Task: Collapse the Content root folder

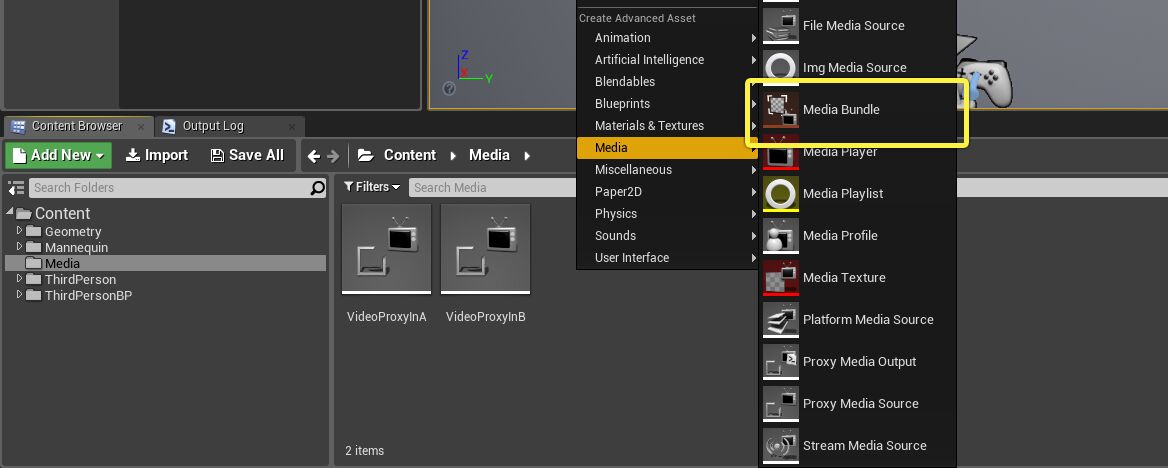Action: pos(10,212)
